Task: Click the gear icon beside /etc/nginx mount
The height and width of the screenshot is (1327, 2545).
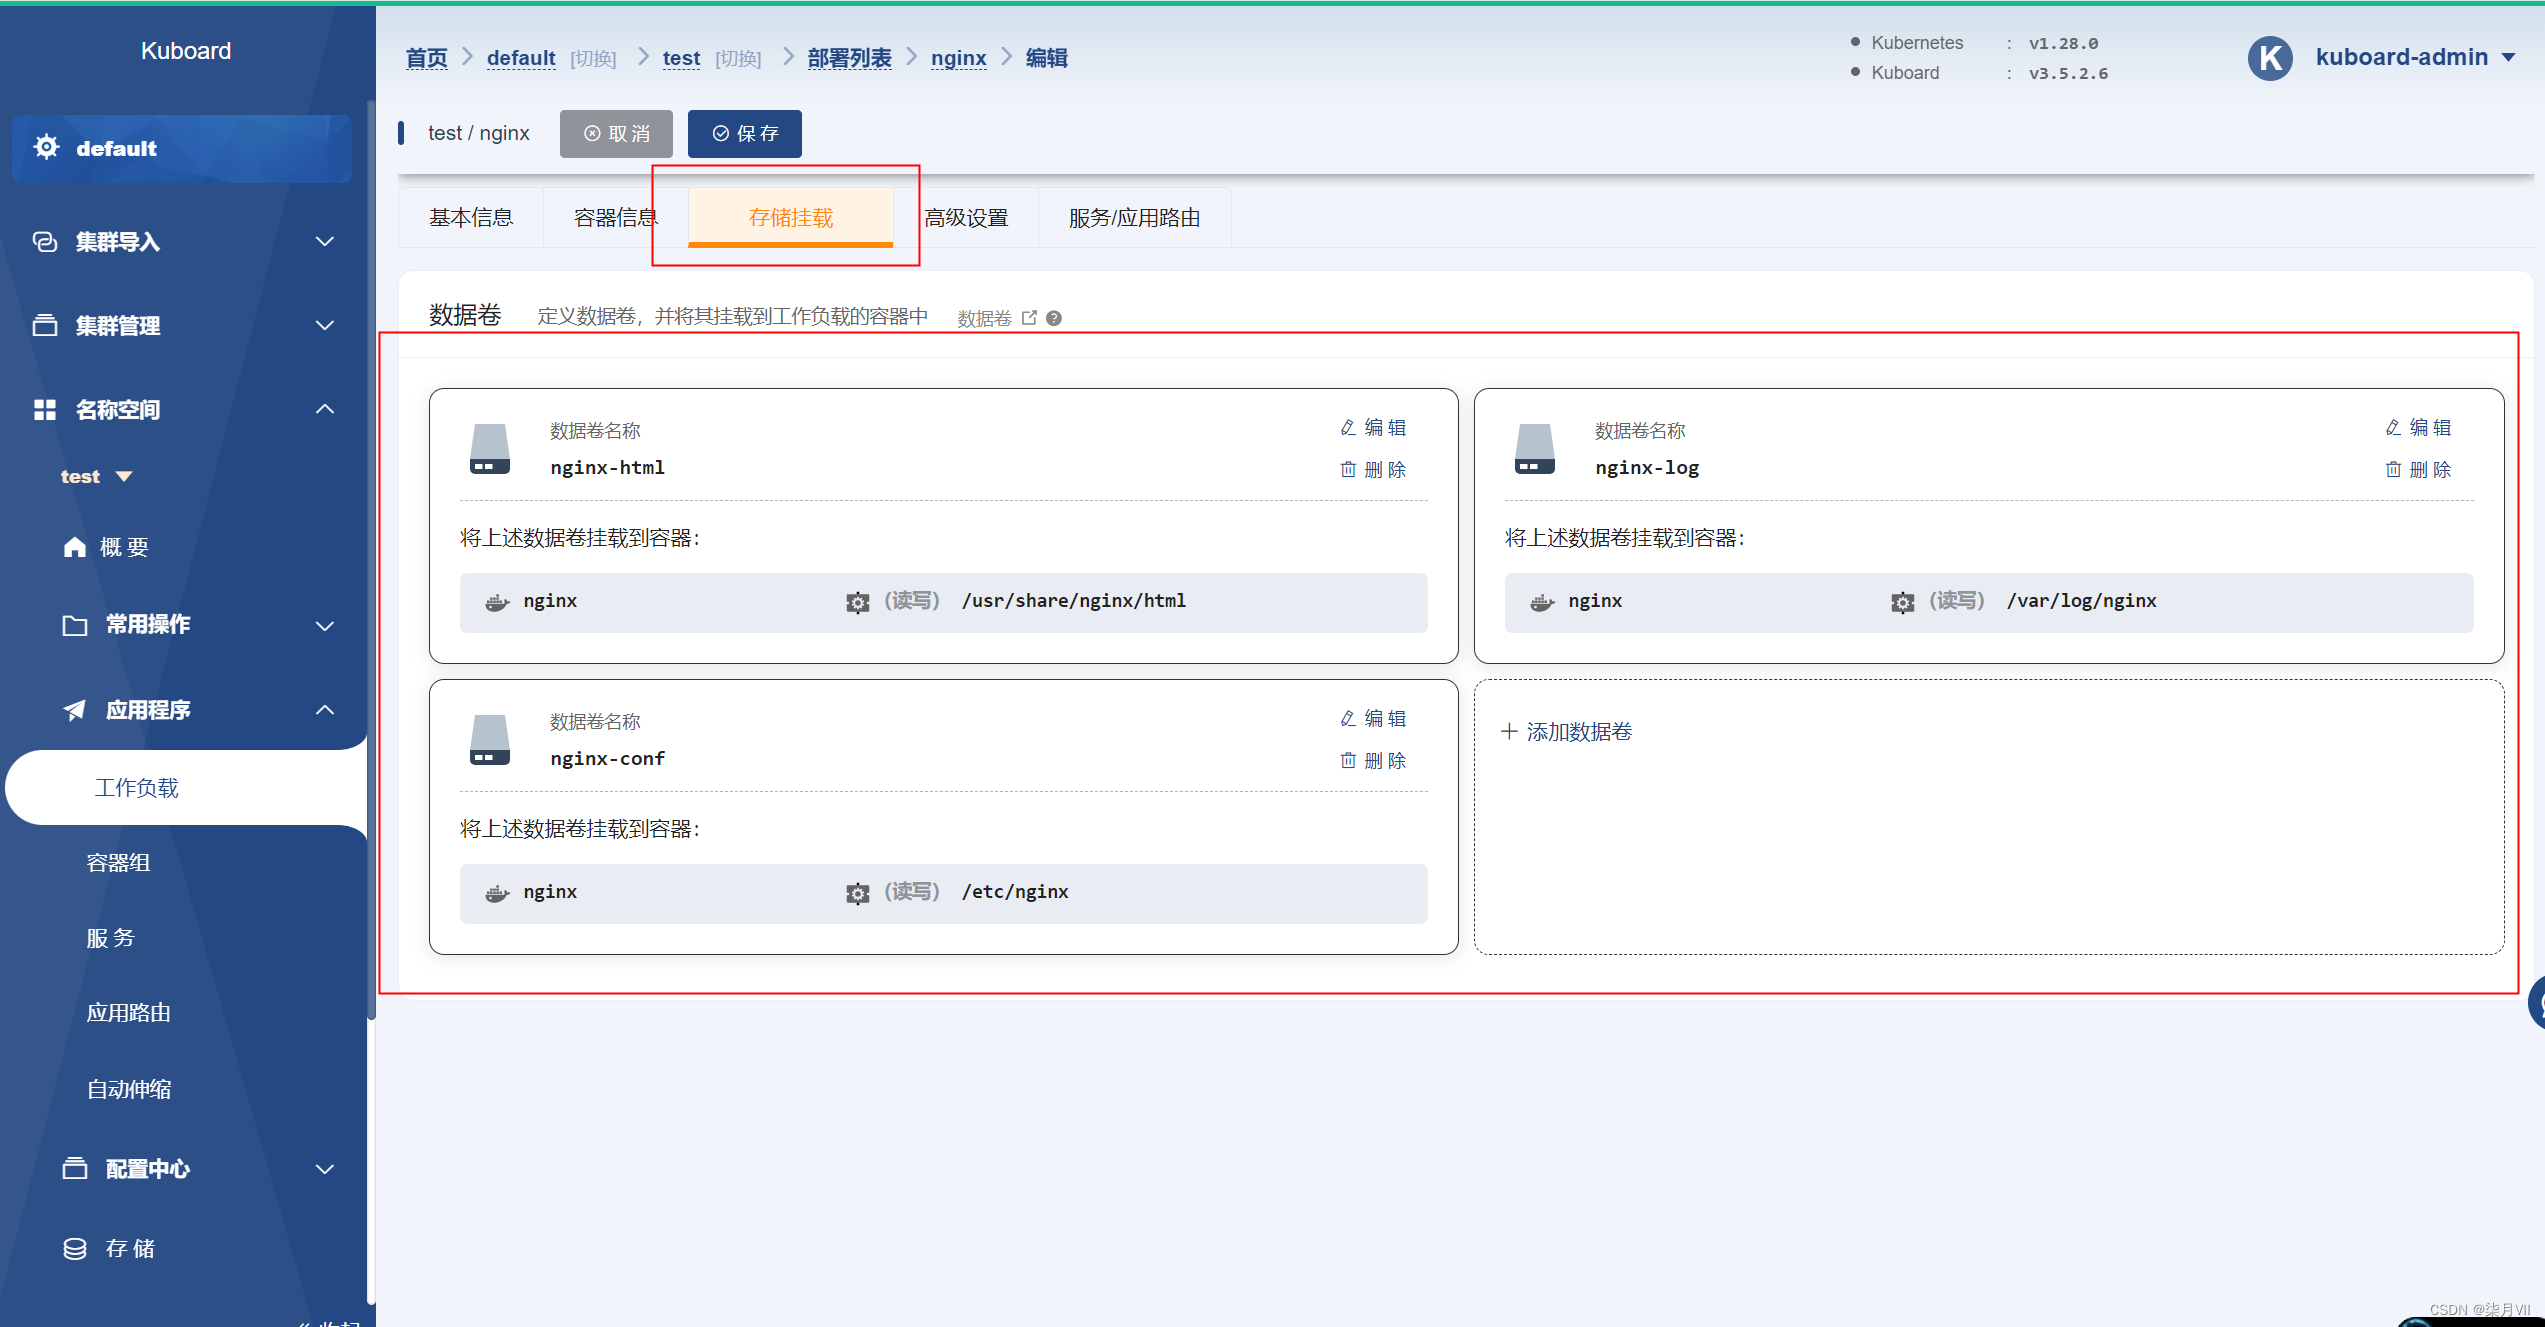Action: [857, 893]
